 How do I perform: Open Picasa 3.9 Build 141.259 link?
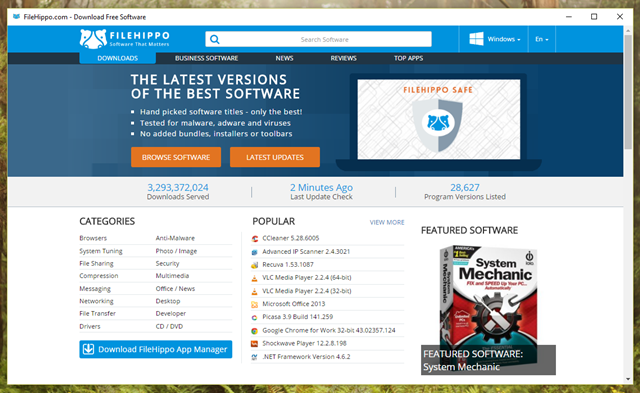point(298,317)
